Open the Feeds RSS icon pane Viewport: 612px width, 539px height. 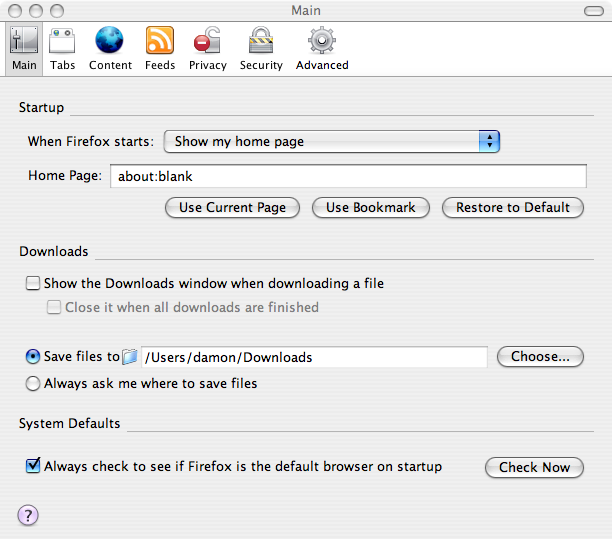point(160,41)
